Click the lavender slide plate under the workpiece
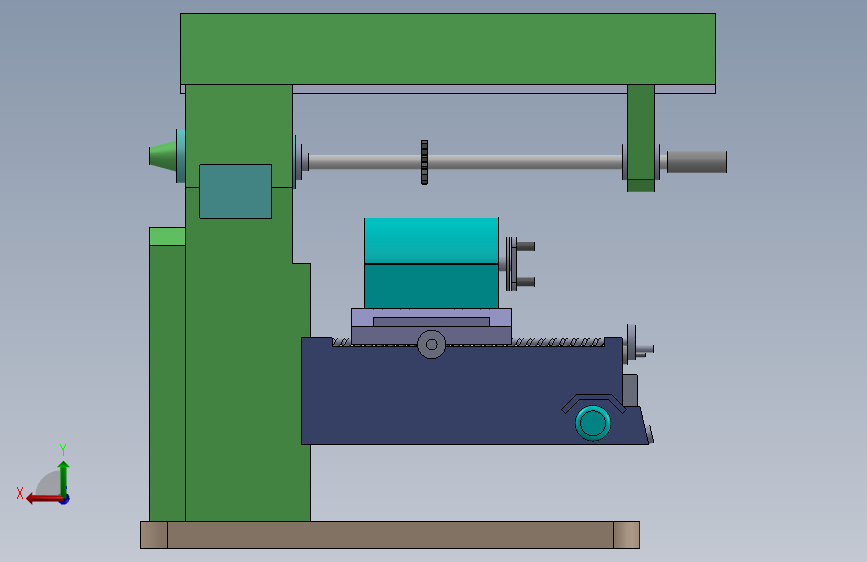This screenshot has width=867, height=562. pyautogui.click(x=431, y=318)
